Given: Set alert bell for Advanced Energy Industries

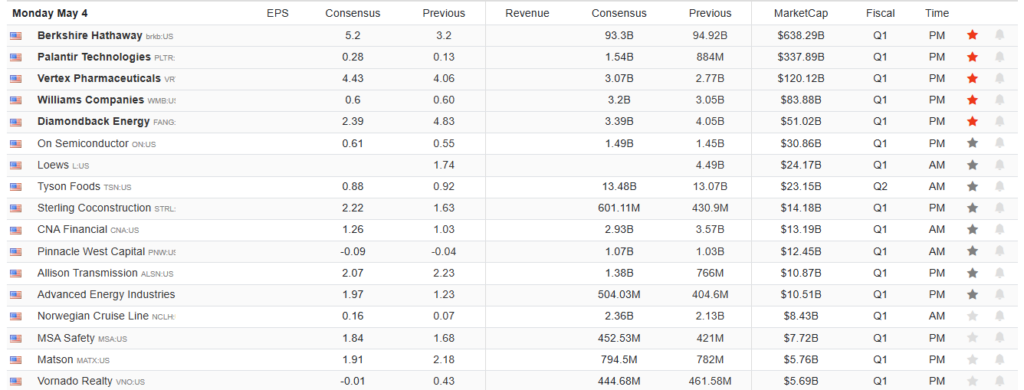Looking at the screenshot, I should (999, 295).
